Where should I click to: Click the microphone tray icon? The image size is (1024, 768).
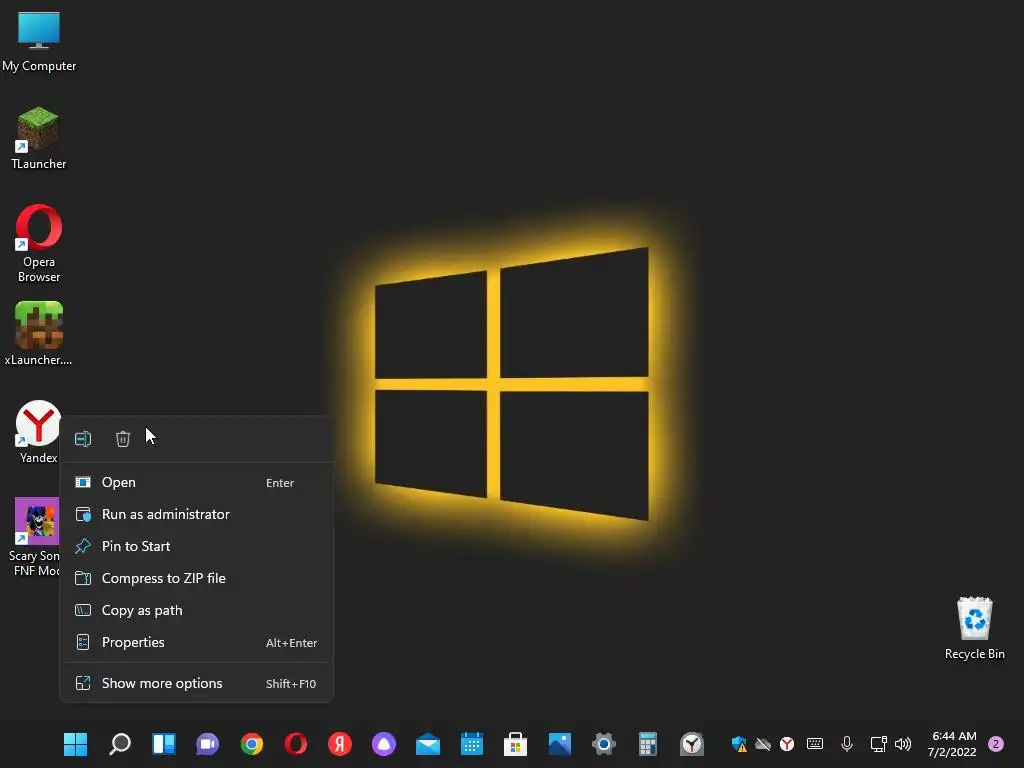click(847, 744)
